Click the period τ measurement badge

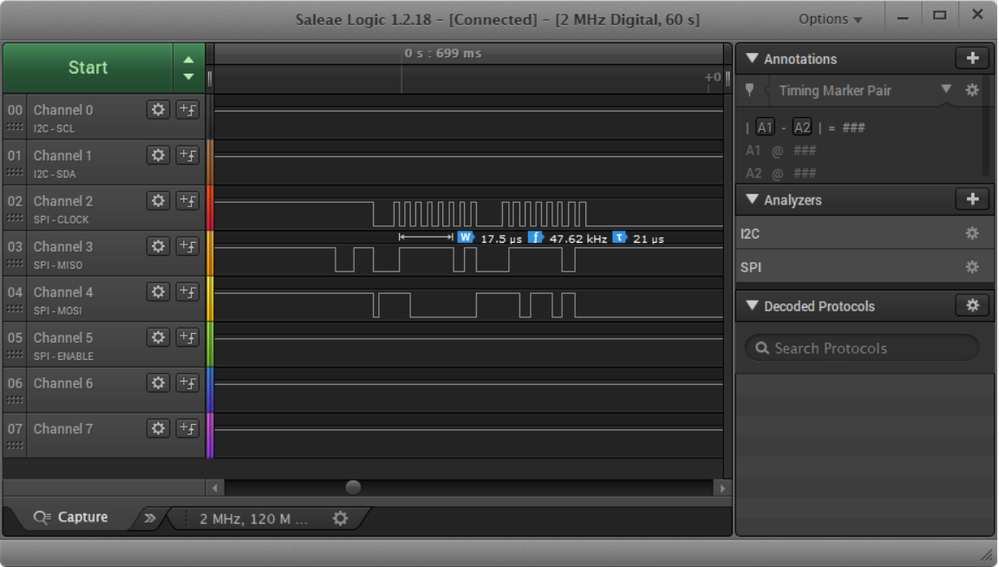(x=619, y=238)
